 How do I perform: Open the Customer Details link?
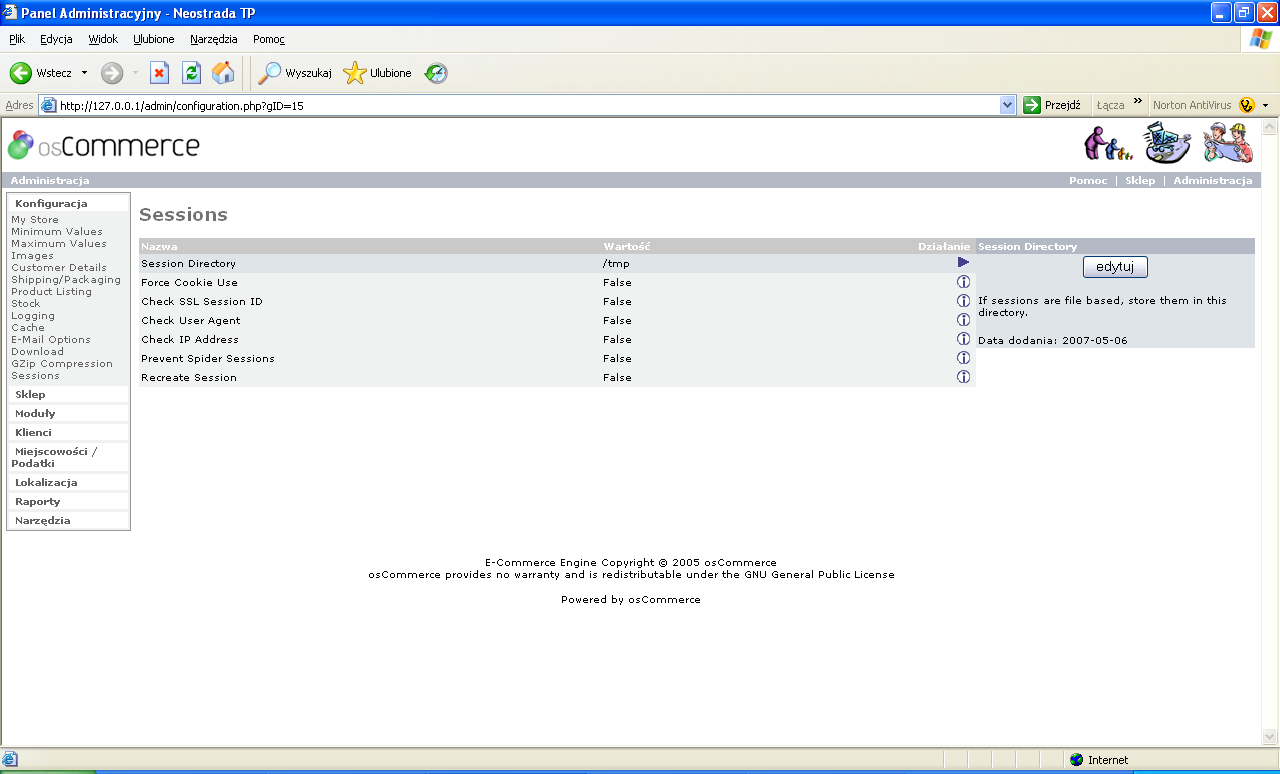(x=59, y=268)
